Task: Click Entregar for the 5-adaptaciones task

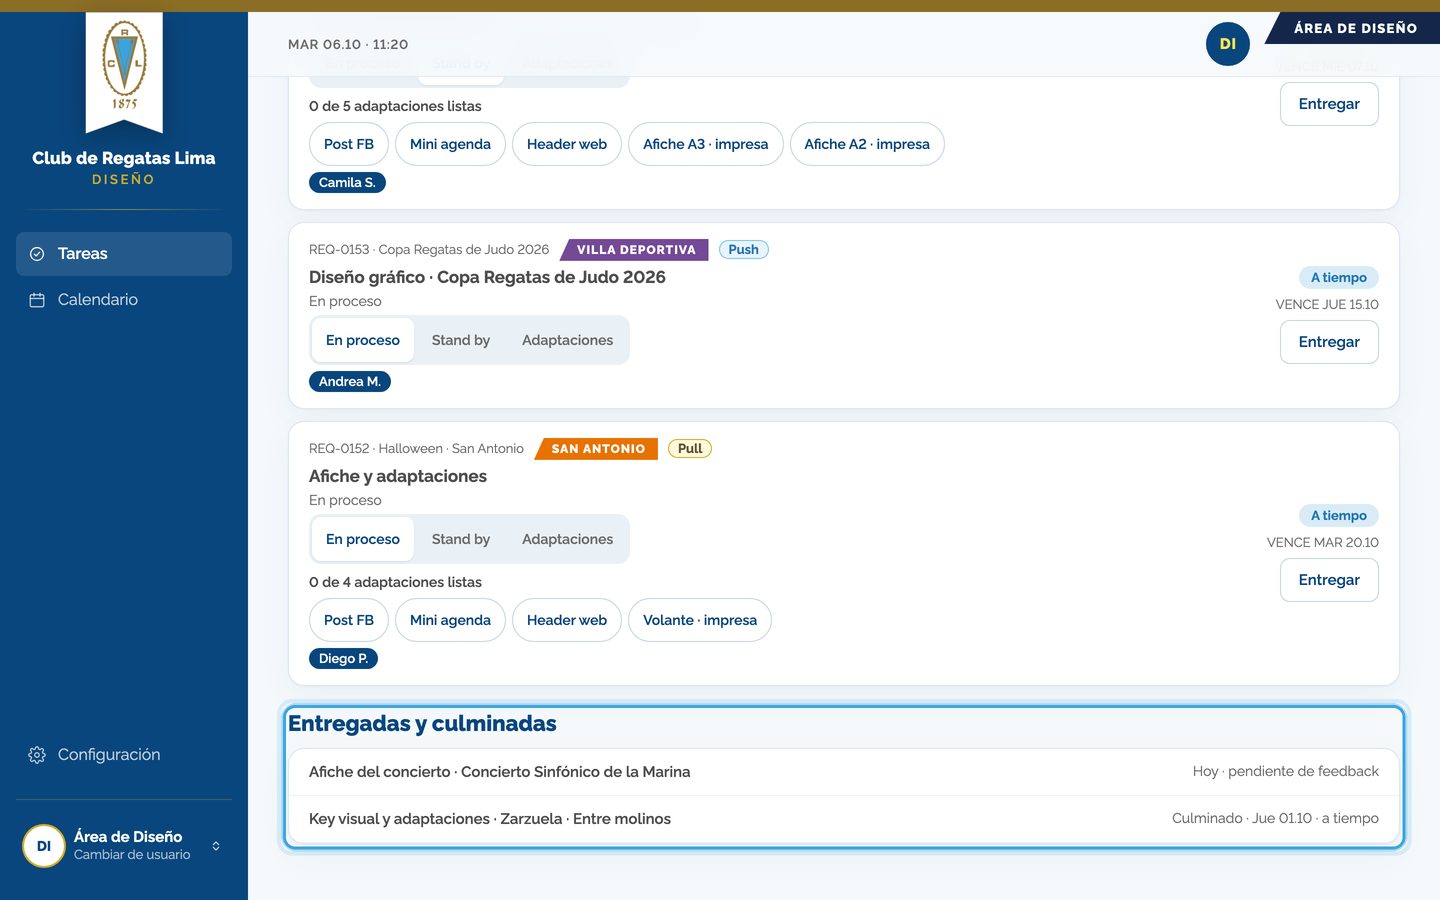Action: tap(1329, 104)
